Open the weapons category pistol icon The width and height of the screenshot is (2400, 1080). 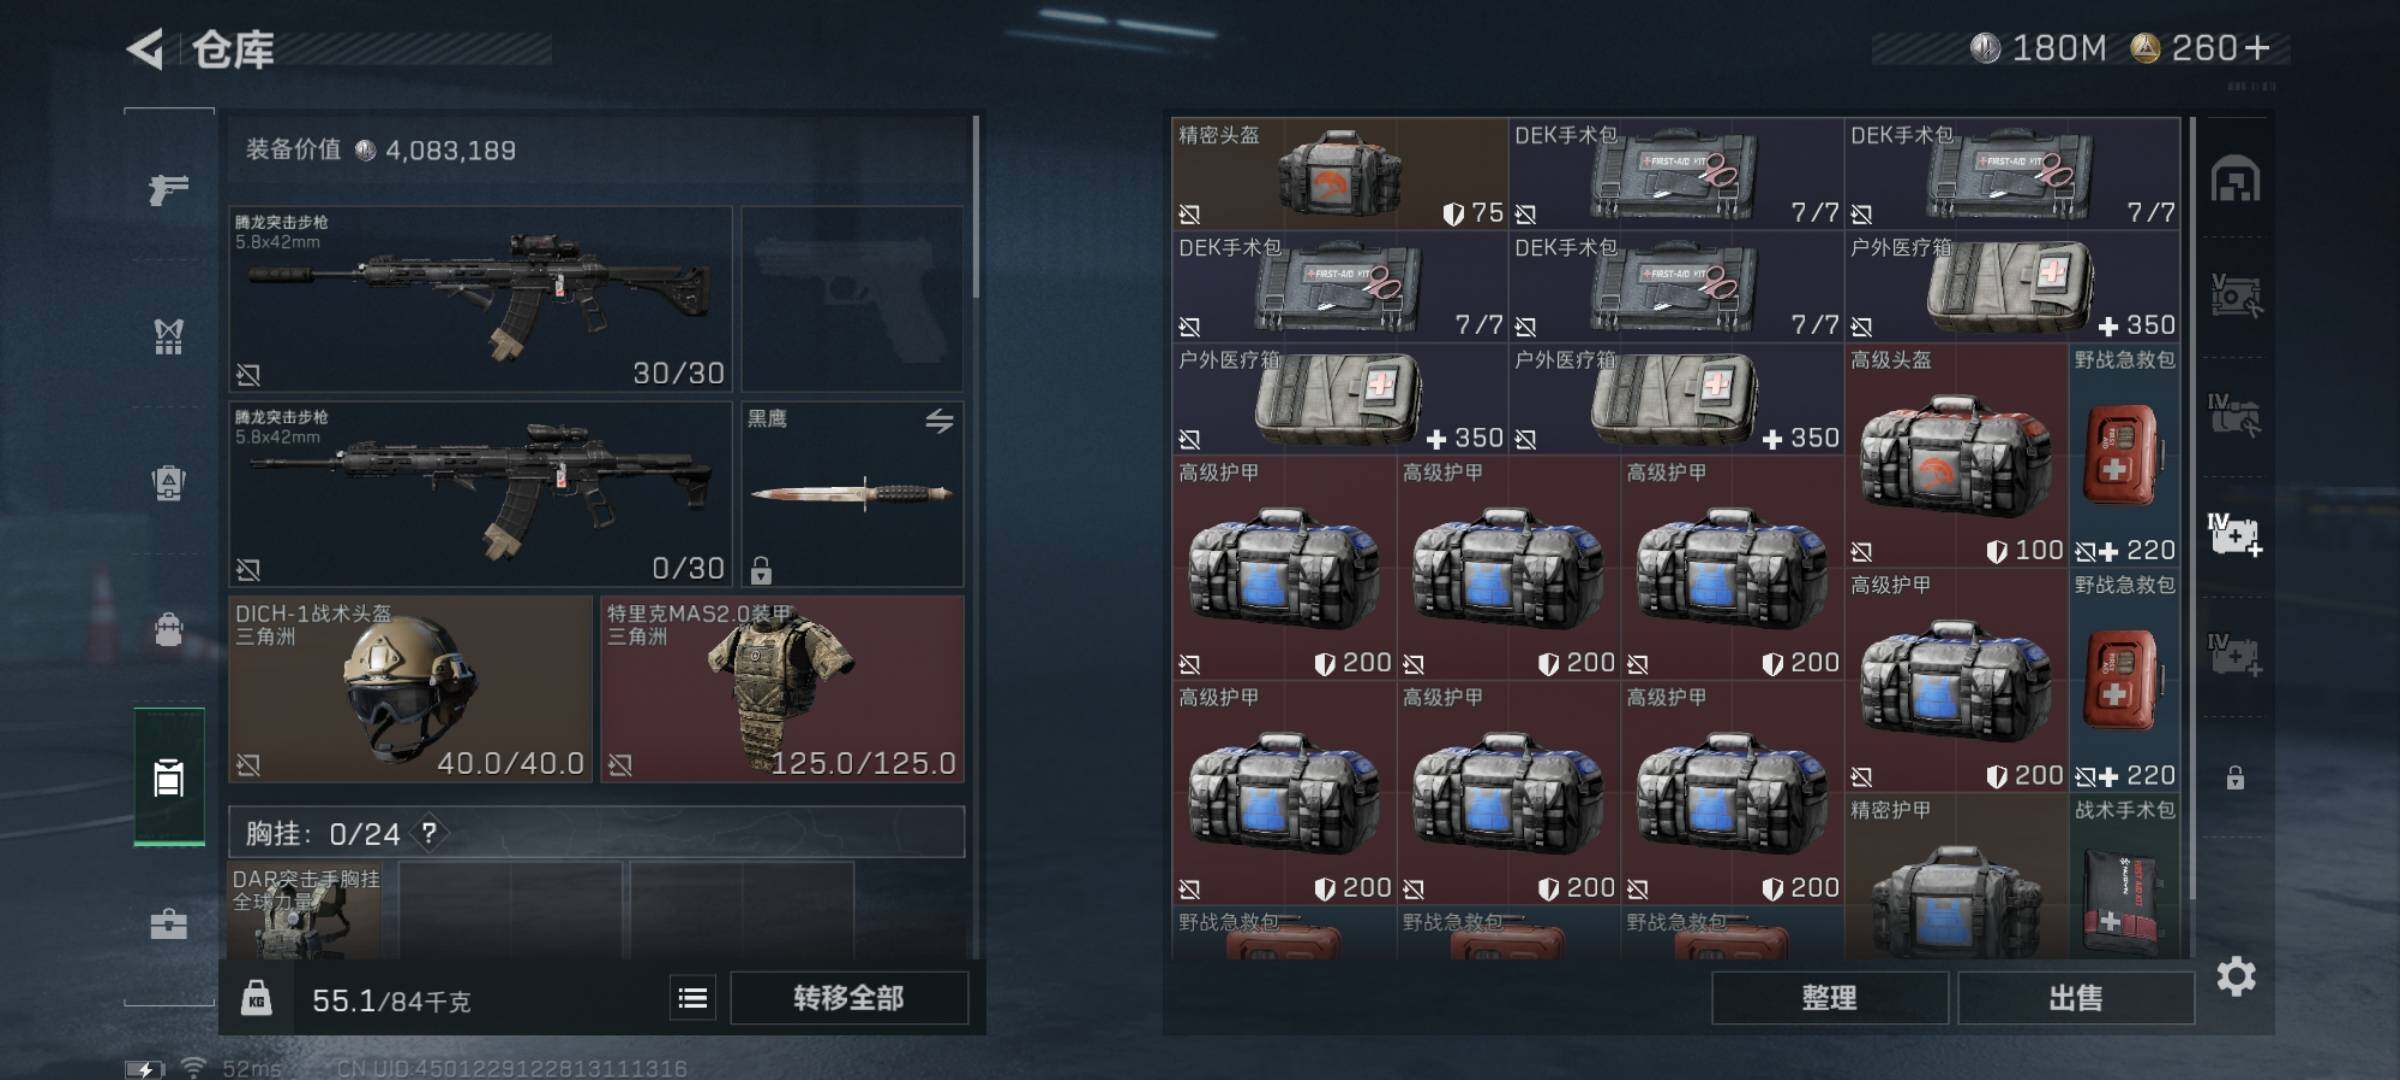click(x=168, y=189)
